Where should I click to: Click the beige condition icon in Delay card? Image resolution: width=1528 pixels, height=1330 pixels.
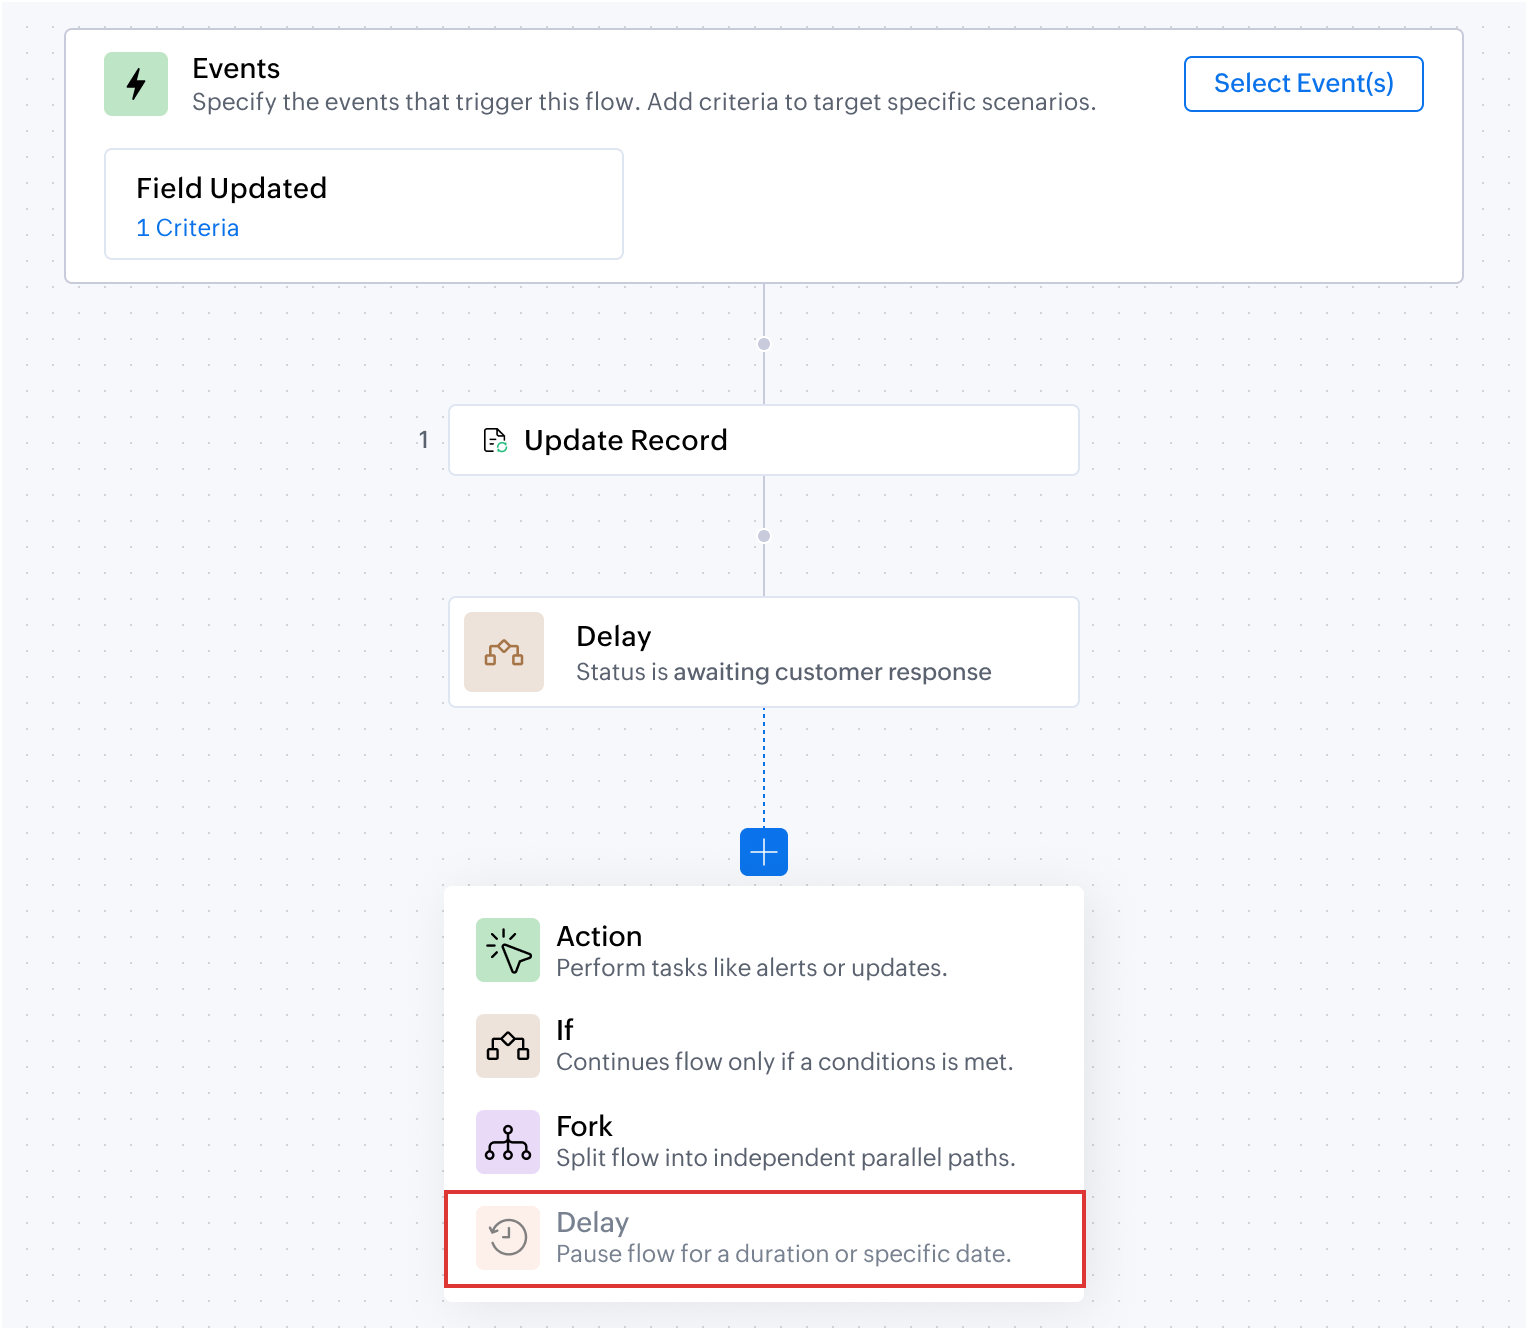(504, 652)
